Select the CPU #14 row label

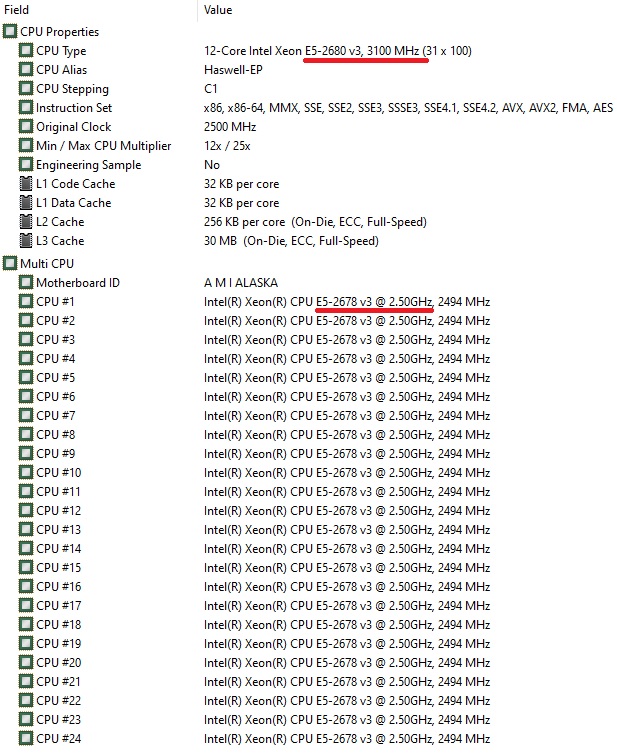coord(58,548)
